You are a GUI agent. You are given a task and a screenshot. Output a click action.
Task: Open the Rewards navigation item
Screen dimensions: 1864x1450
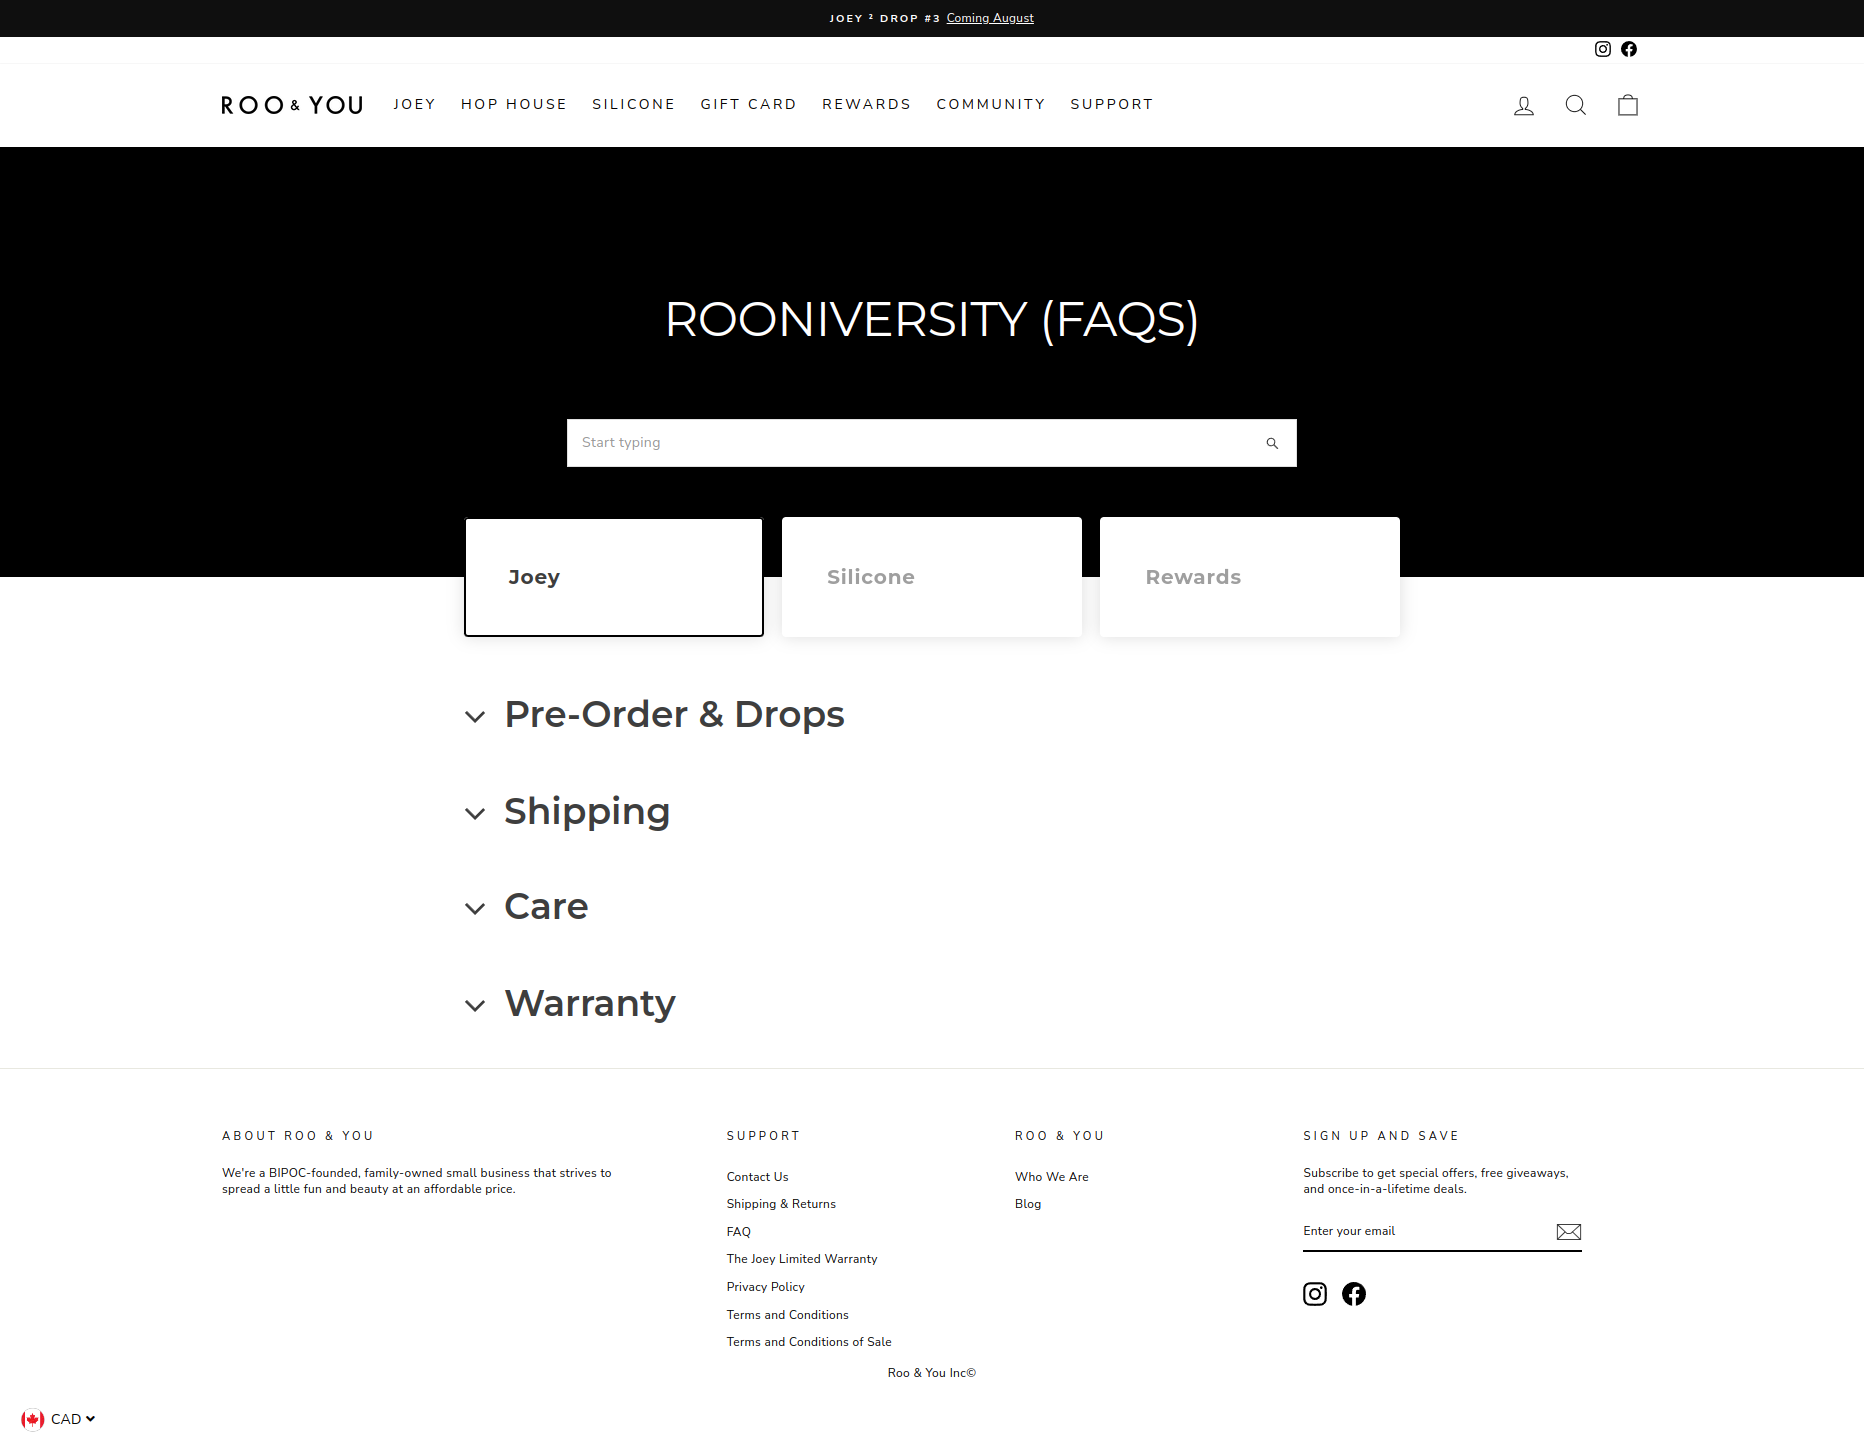pyautogui.click(x=867, y=104)
